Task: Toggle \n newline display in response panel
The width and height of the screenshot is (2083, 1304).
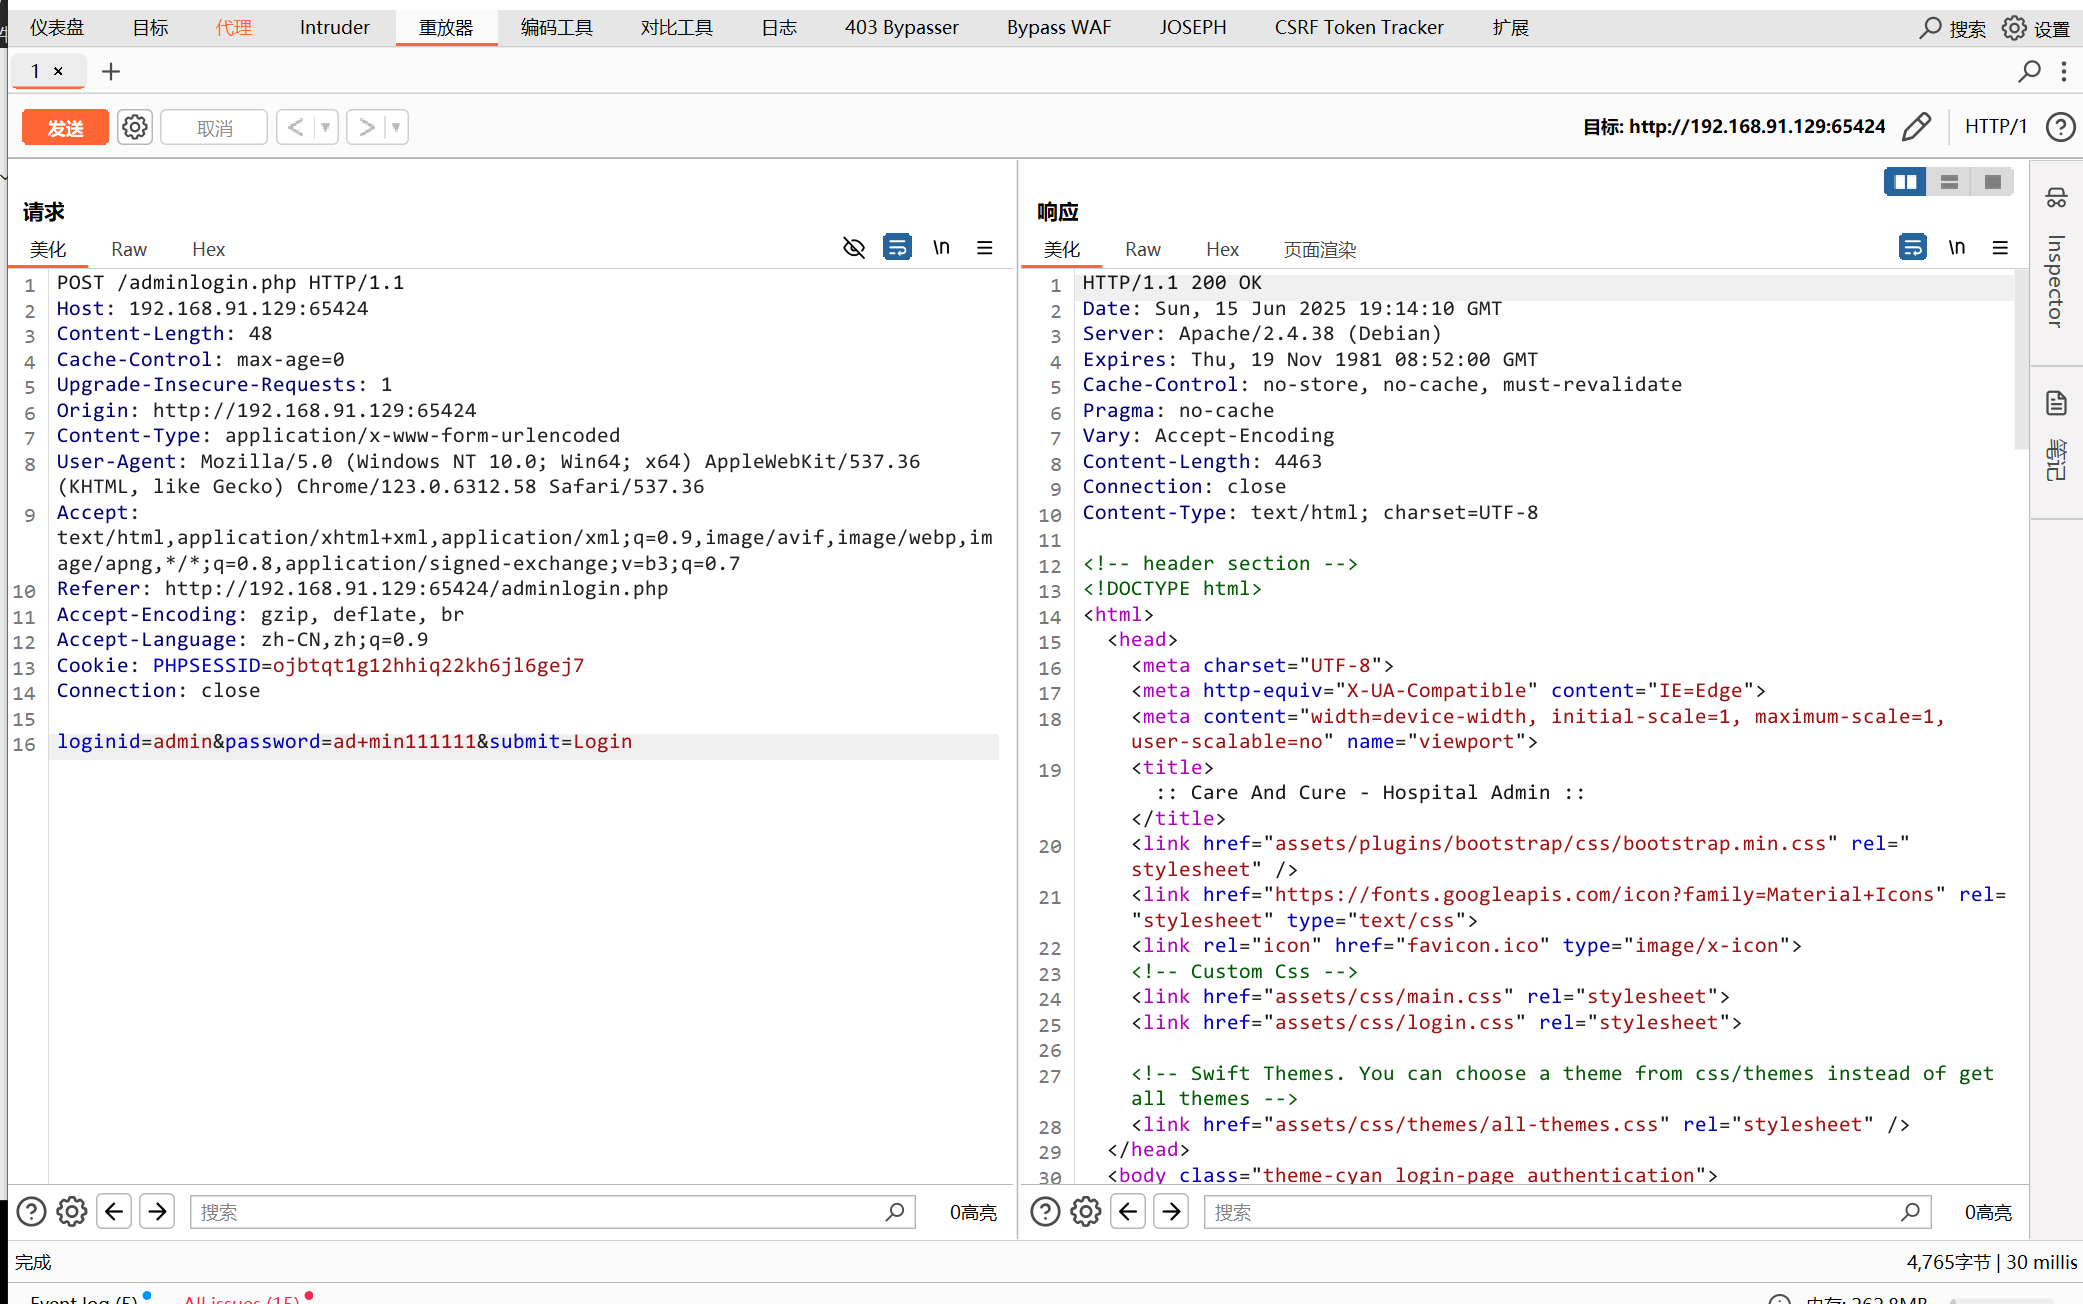Action: 1957,247
